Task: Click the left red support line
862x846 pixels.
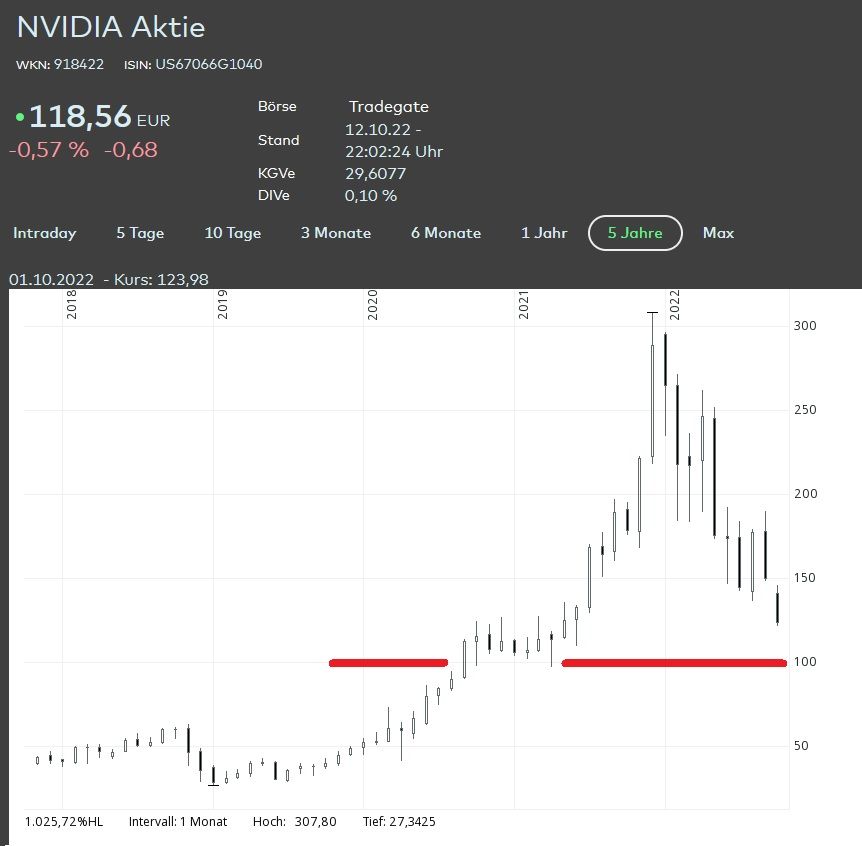Action: [x=388, y=661]
